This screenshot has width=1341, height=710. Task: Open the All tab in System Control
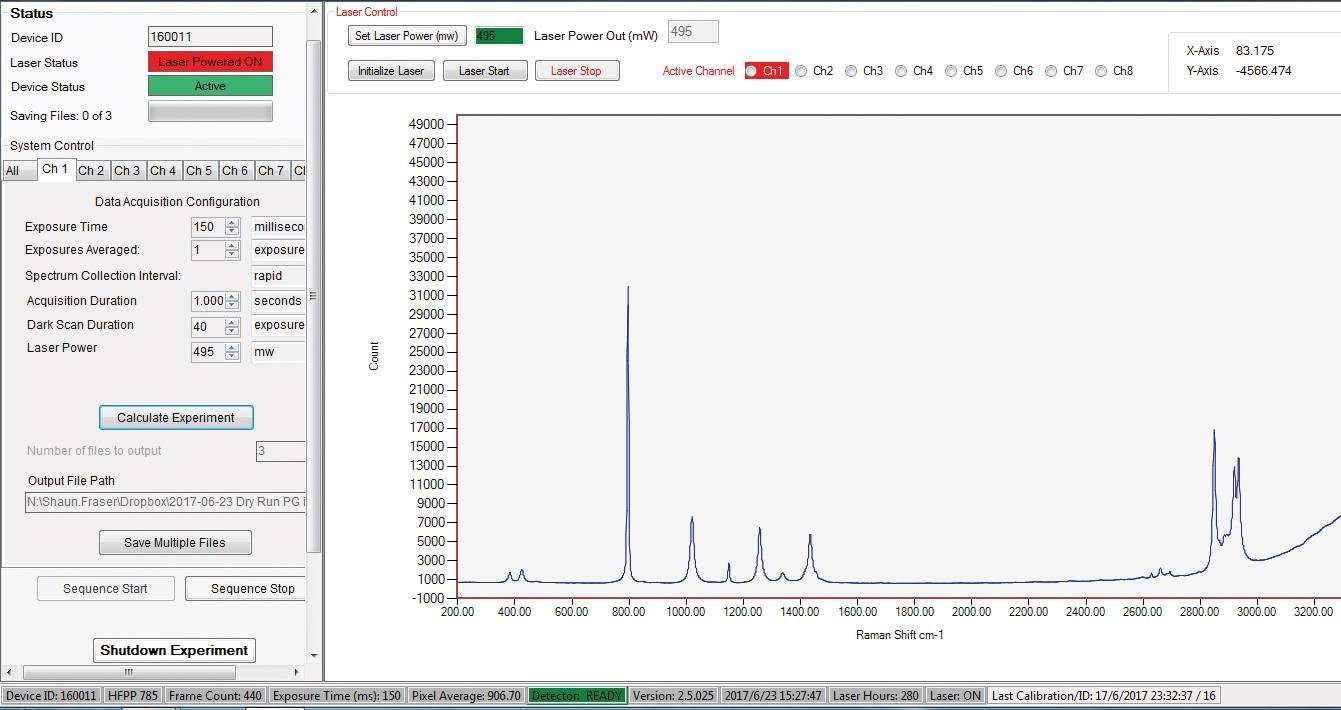tap(19, 171)
